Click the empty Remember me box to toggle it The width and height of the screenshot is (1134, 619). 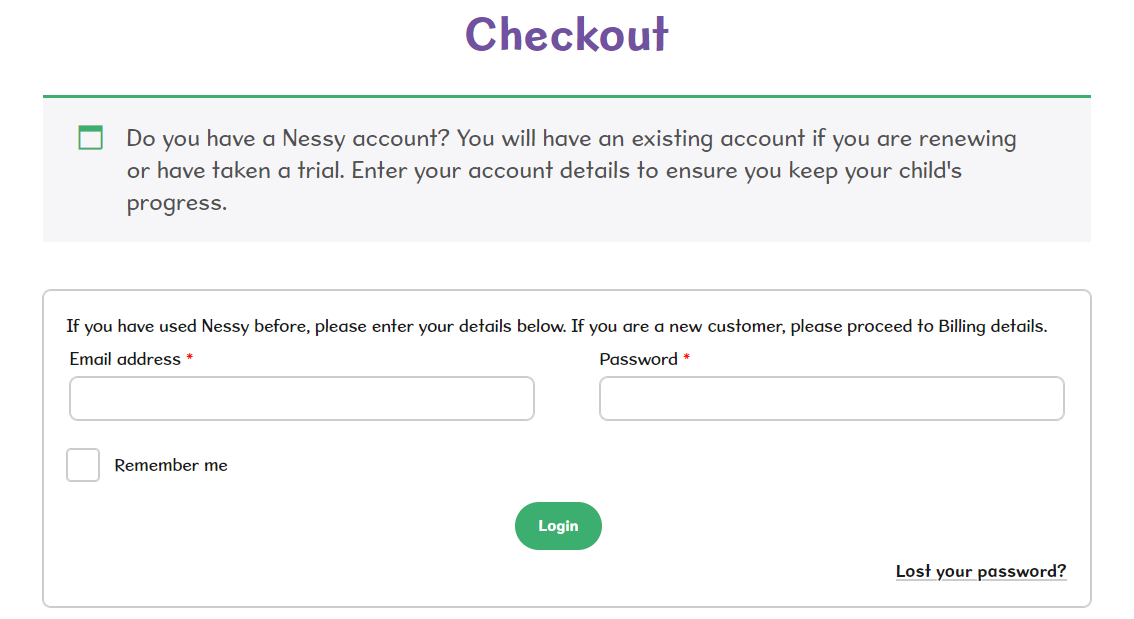click(x=83, y=464)
